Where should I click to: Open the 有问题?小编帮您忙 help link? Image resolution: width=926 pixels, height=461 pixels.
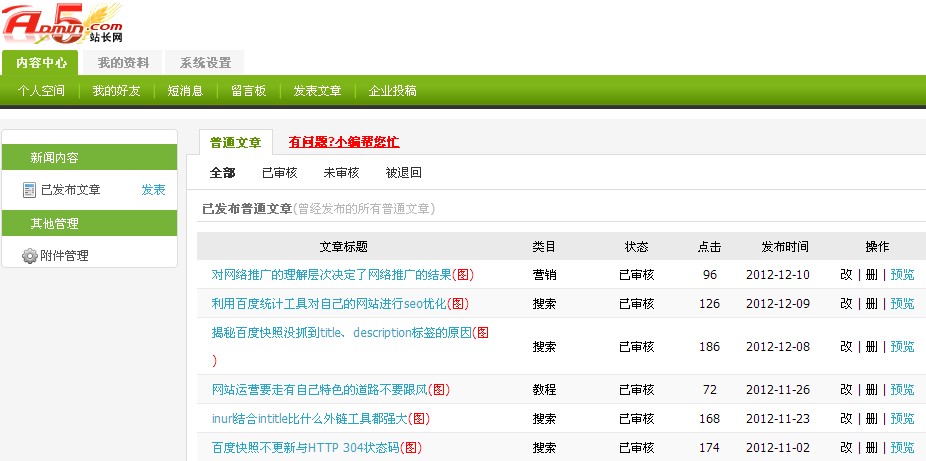[x=343, y=142]
